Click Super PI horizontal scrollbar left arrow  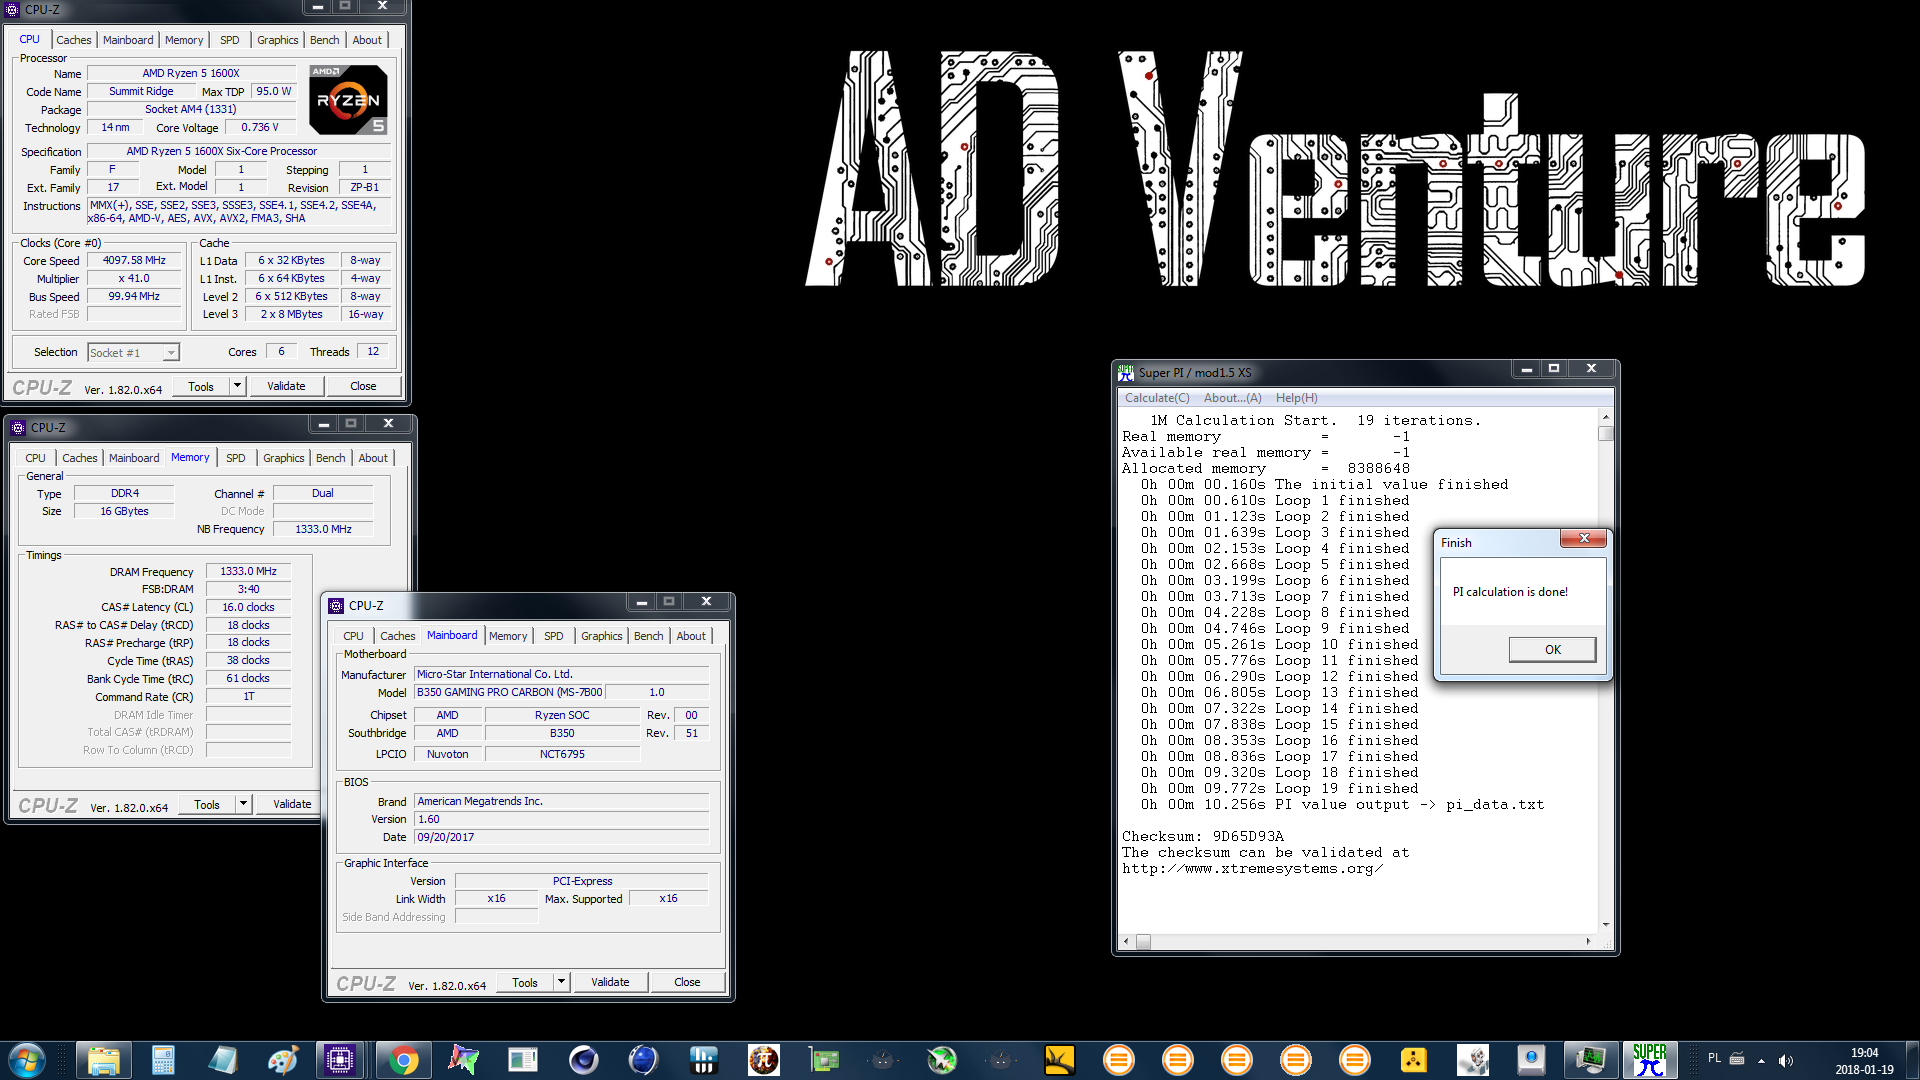click(1126, 941)
